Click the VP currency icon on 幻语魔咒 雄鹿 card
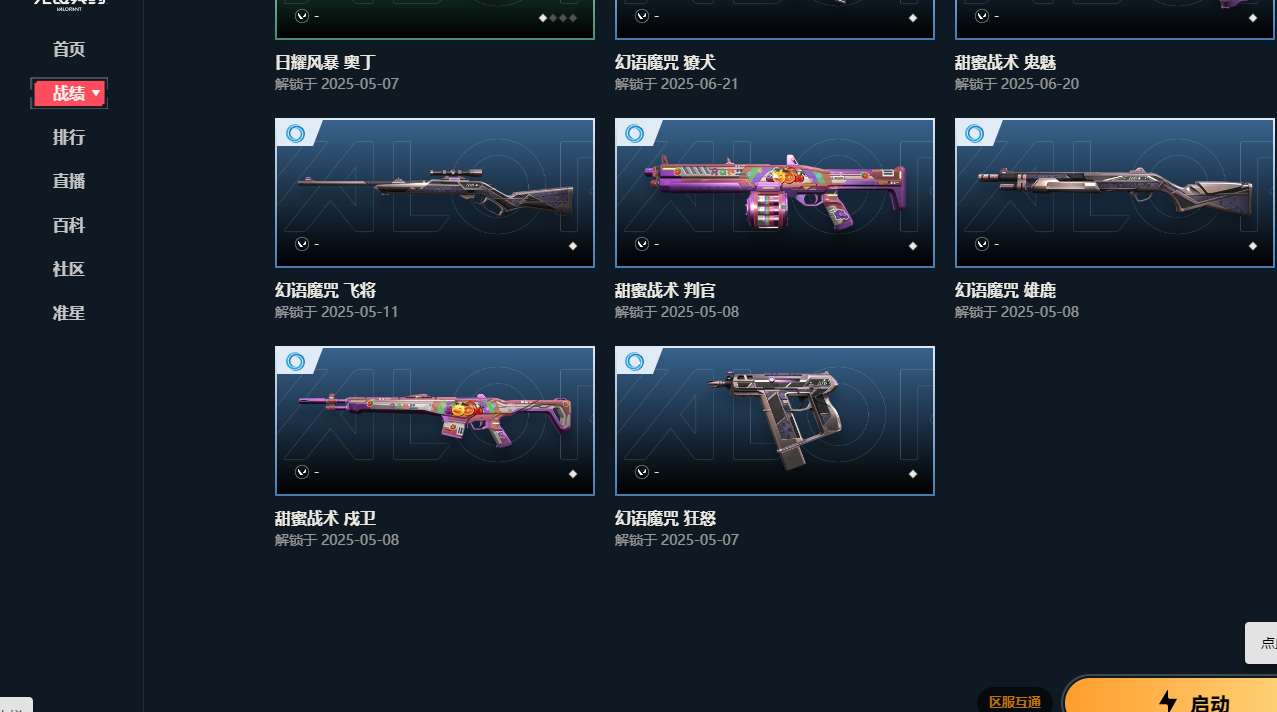The width and height of the screenshot is (1277, 712). click(x=982, y=244)
